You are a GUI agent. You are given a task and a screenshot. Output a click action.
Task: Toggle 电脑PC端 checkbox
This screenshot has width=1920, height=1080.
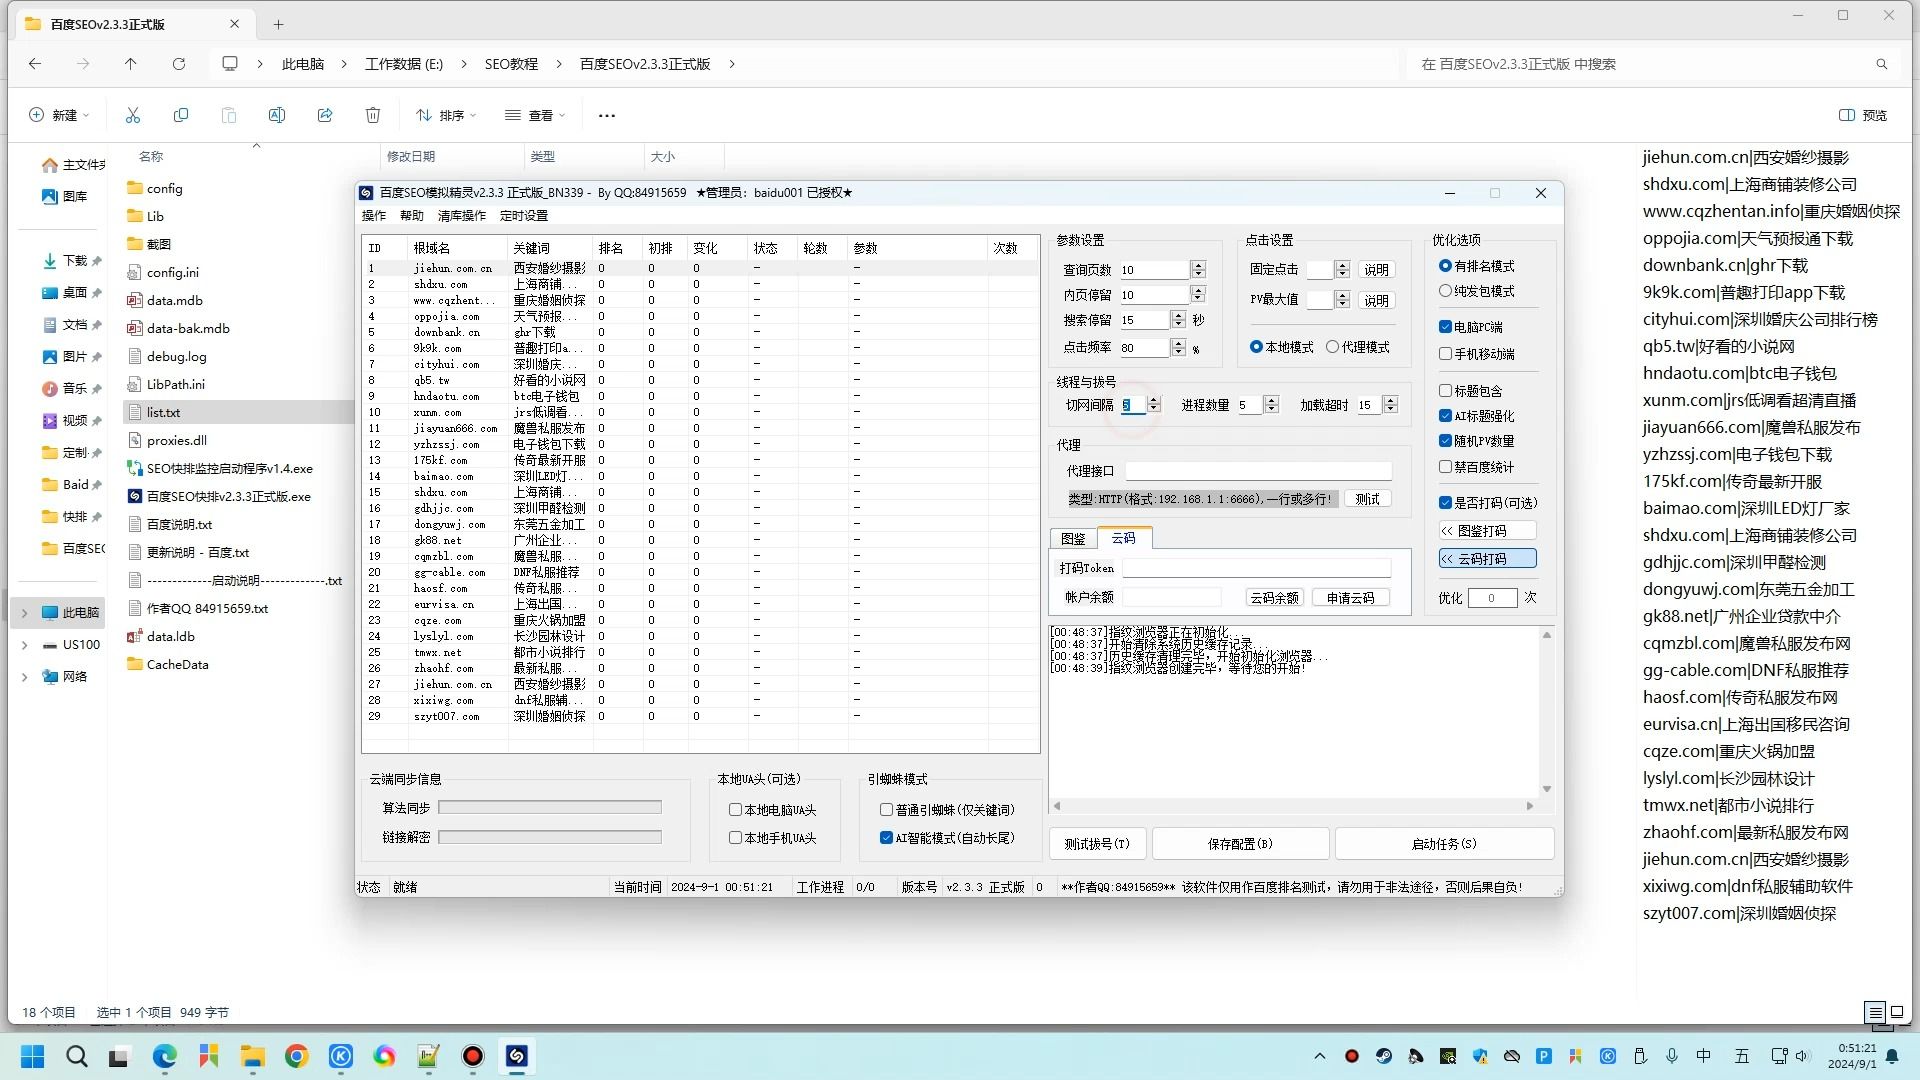point(1470,327)
